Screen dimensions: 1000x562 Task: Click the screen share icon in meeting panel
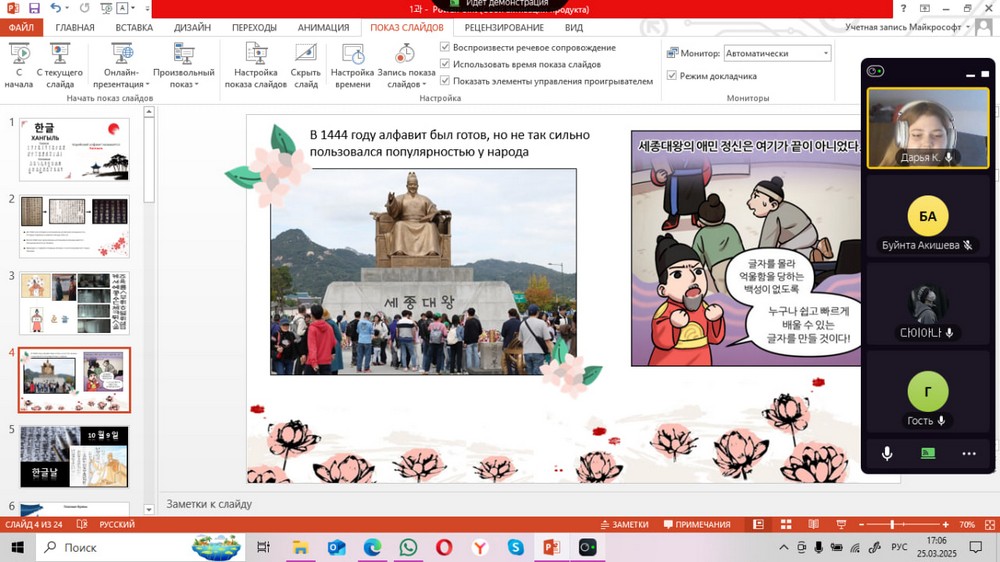pyautogui.click(x=928, y=453)
